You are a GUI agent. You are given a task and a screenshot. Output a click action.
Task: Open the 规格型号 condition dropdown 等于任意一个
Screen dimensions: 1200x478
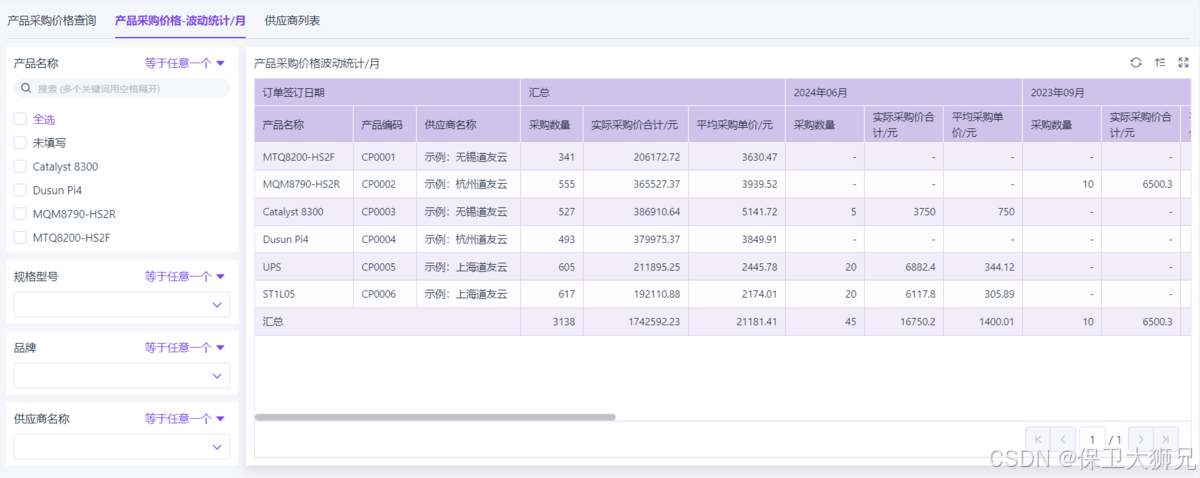(x=185, y=277)
